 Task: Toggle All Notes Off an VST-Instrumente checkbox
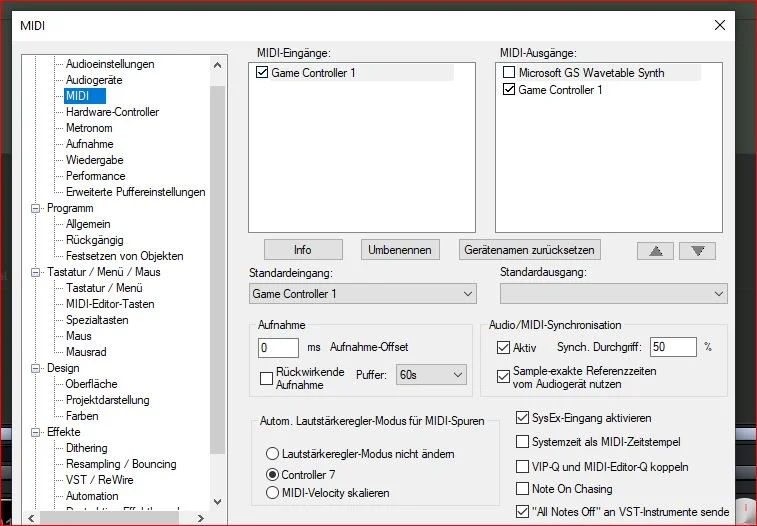coord(522,512)
